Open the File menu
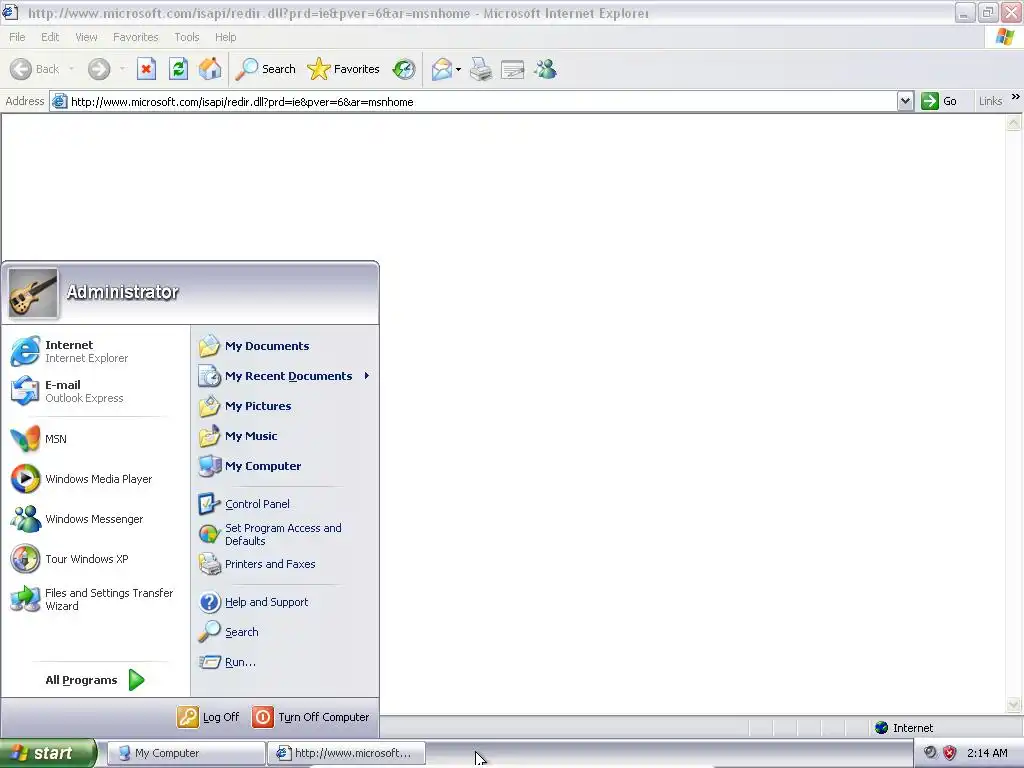Image resolution: width=1024 pixels, height=768 pixels. click(17, 37)
